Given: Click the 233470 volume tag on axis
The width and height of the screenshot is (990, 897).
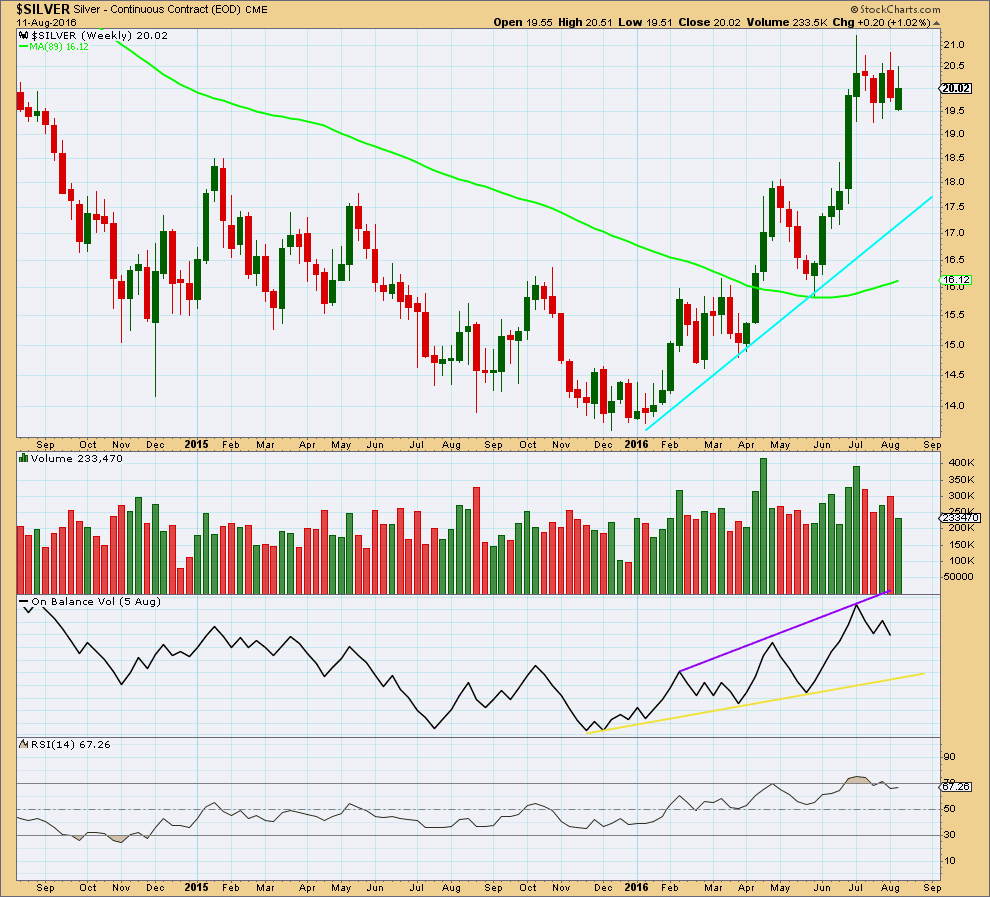Looking at the screenshot, I should 960,518.
